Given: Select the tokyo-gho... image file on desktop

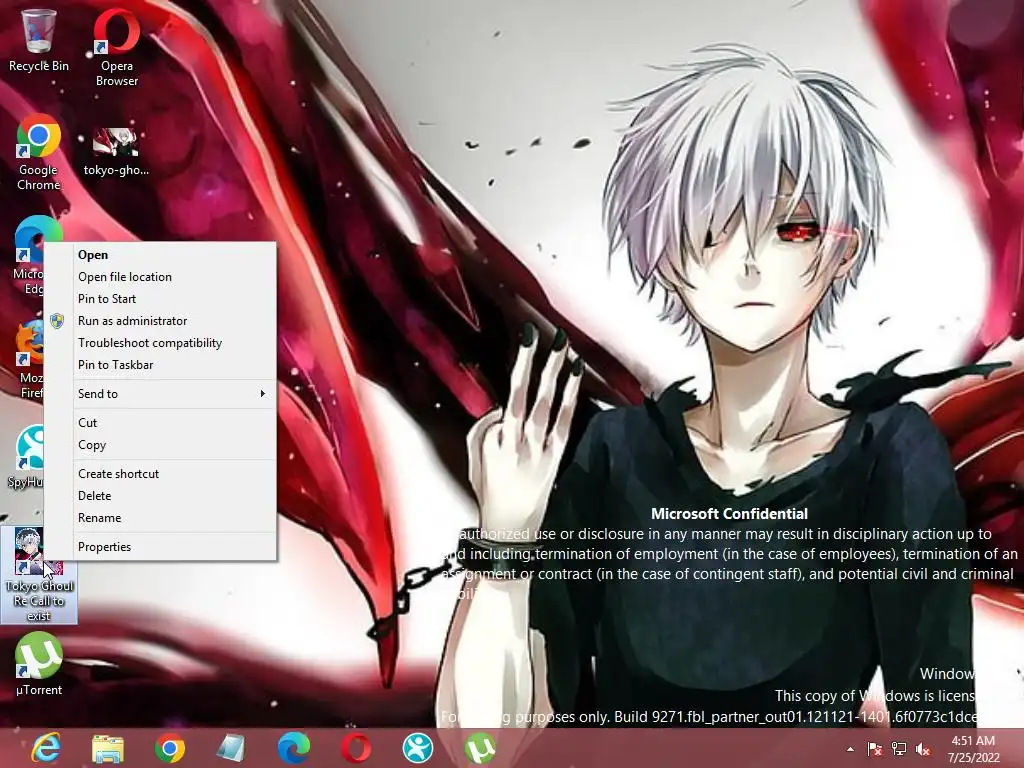Looking at the screenshot, I should tap(116, 152).
